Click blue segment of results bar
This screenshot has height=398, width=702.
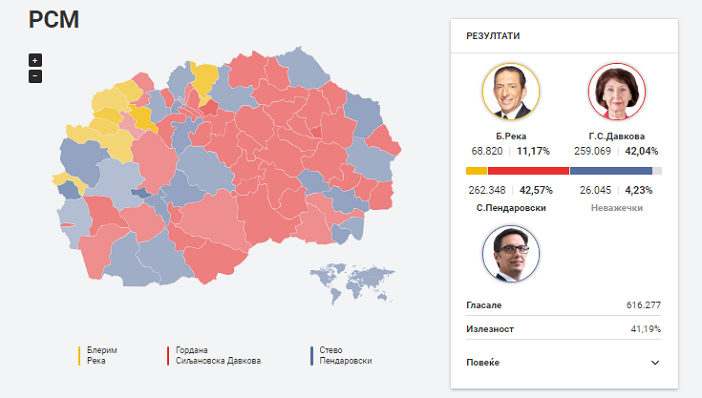click(611, 171)
